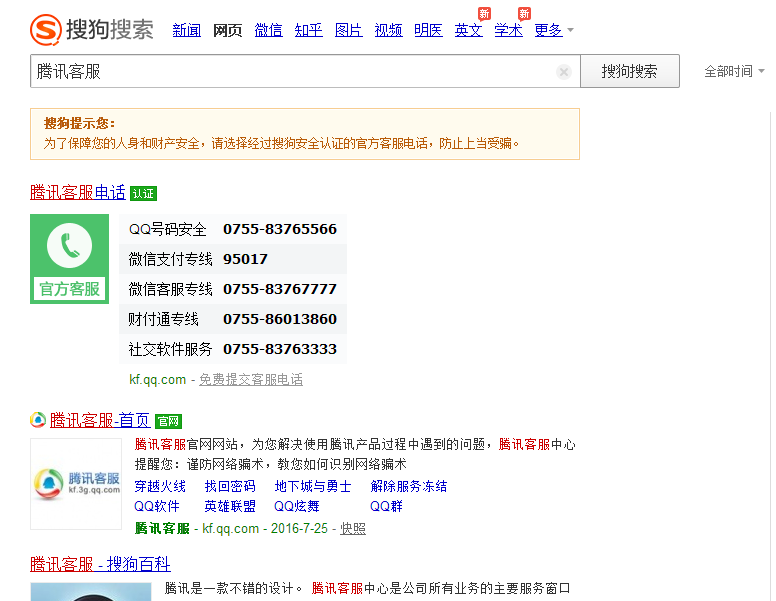Switch to the 新闻 tab

pos(187,30)
